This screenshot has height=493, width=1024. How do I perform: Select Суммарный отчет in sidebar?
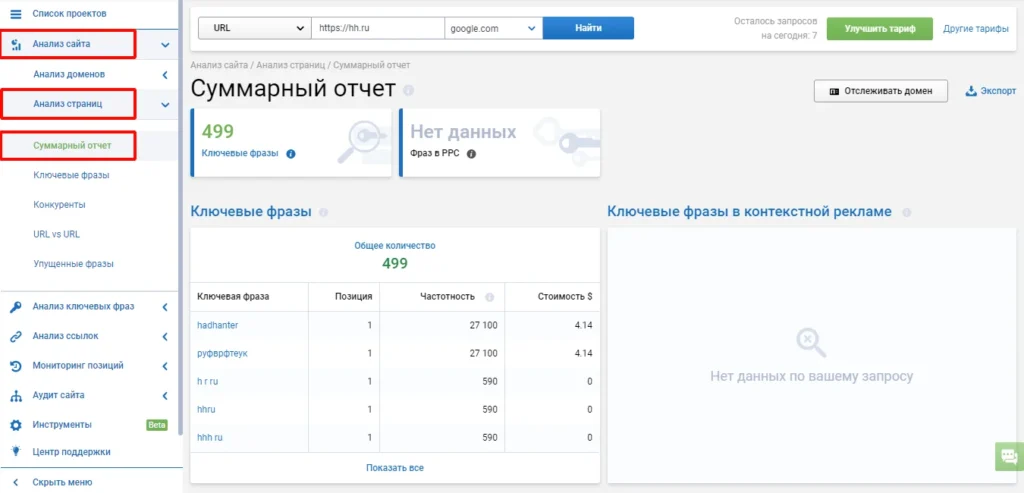point(72,146)
